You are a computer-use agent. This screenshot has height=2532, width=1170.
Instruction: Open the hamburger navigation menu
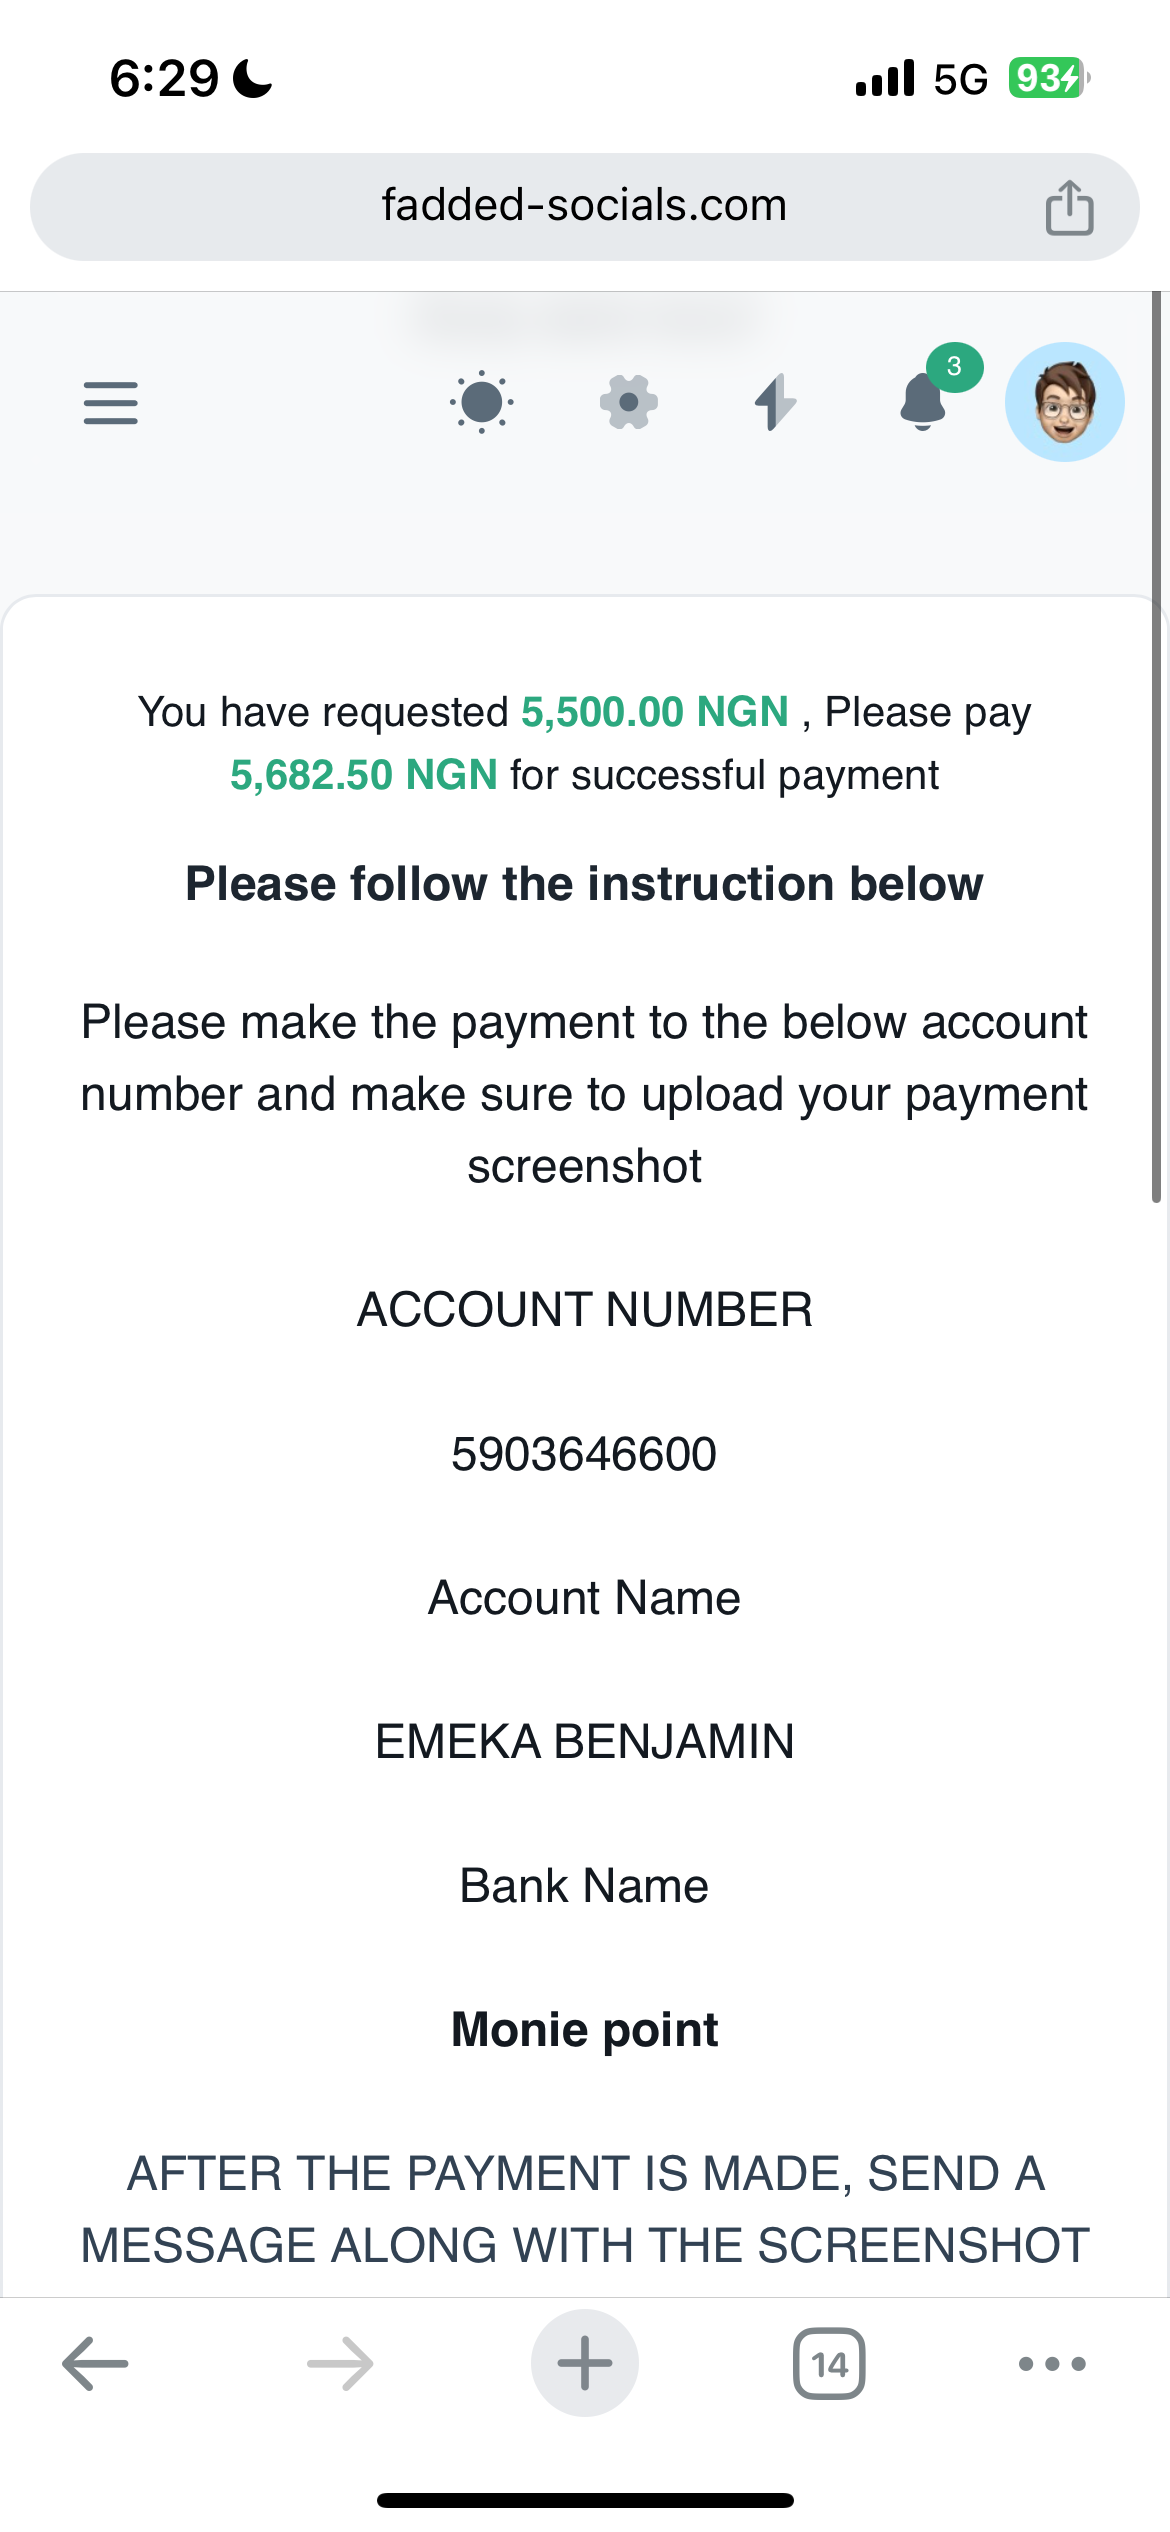pos(111,403)
